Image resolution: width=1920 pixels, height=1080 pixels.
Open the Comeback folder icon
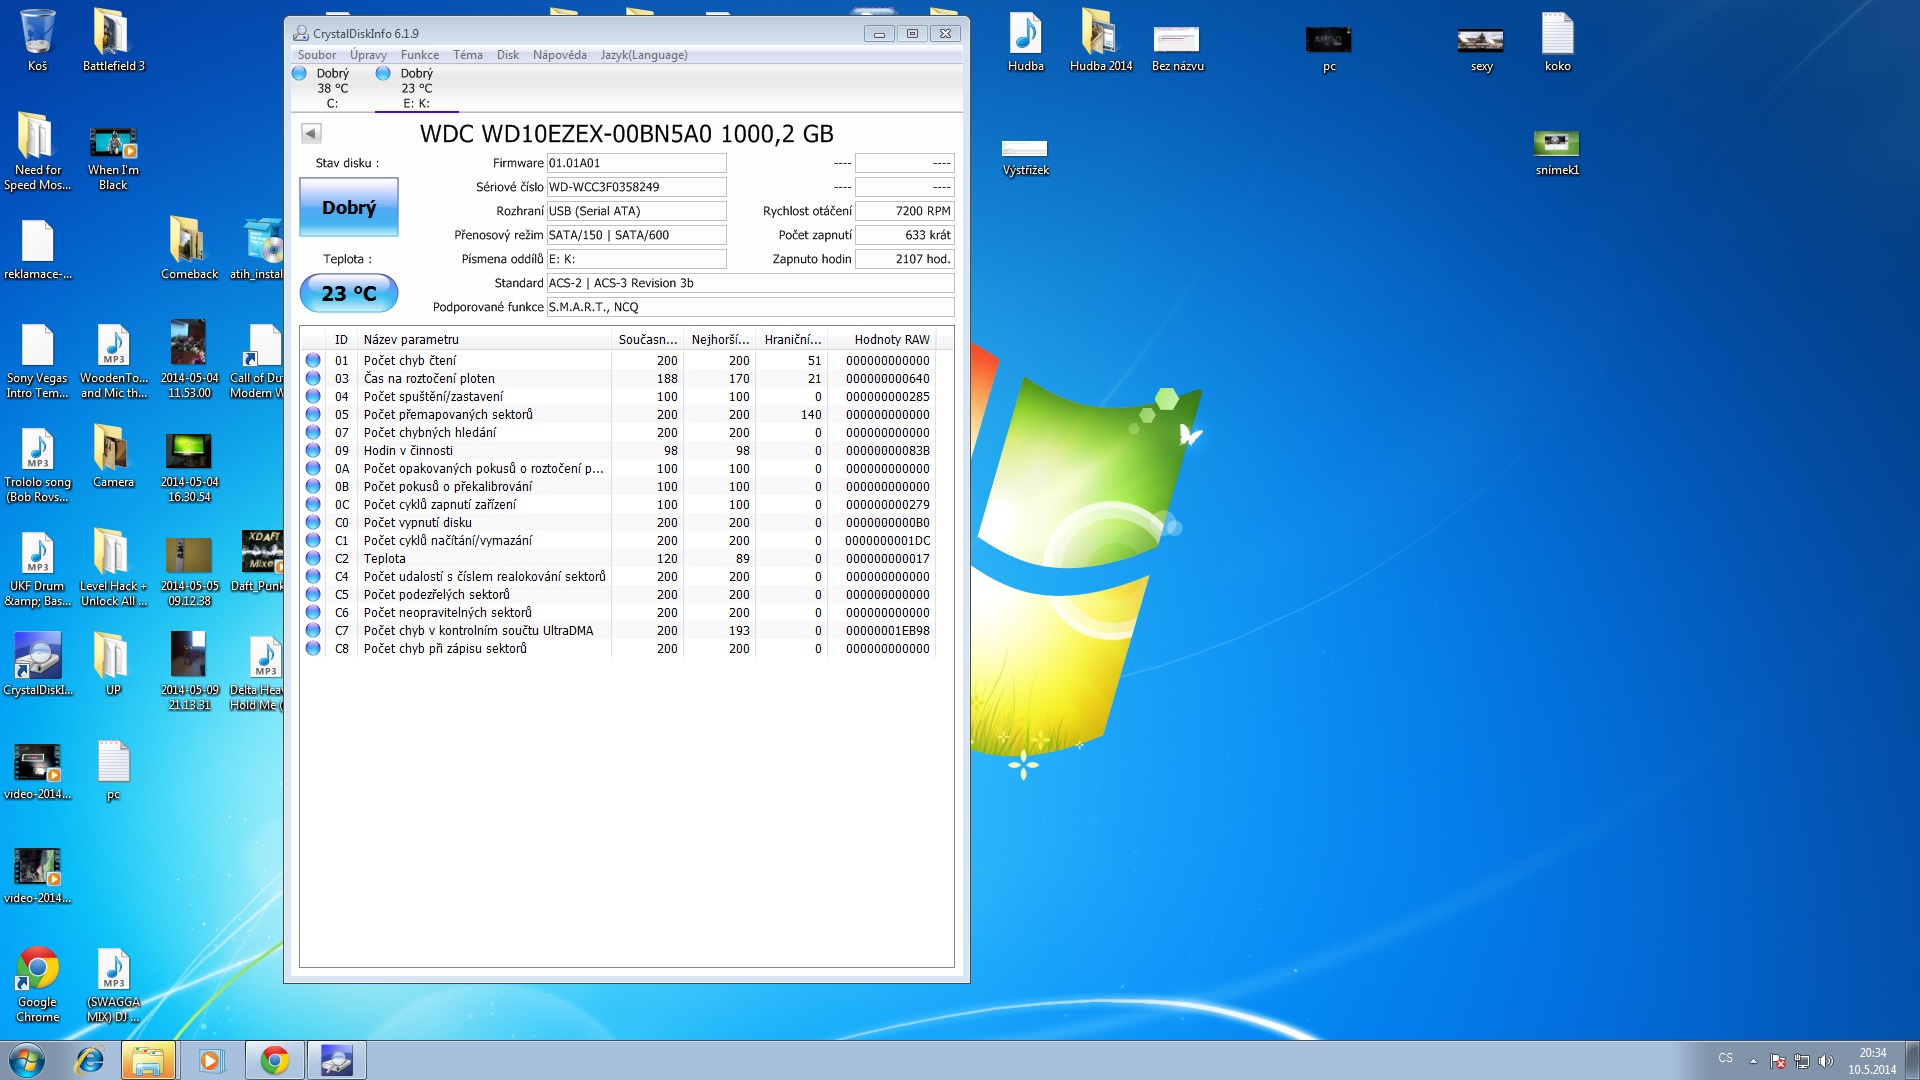point(189,250)
